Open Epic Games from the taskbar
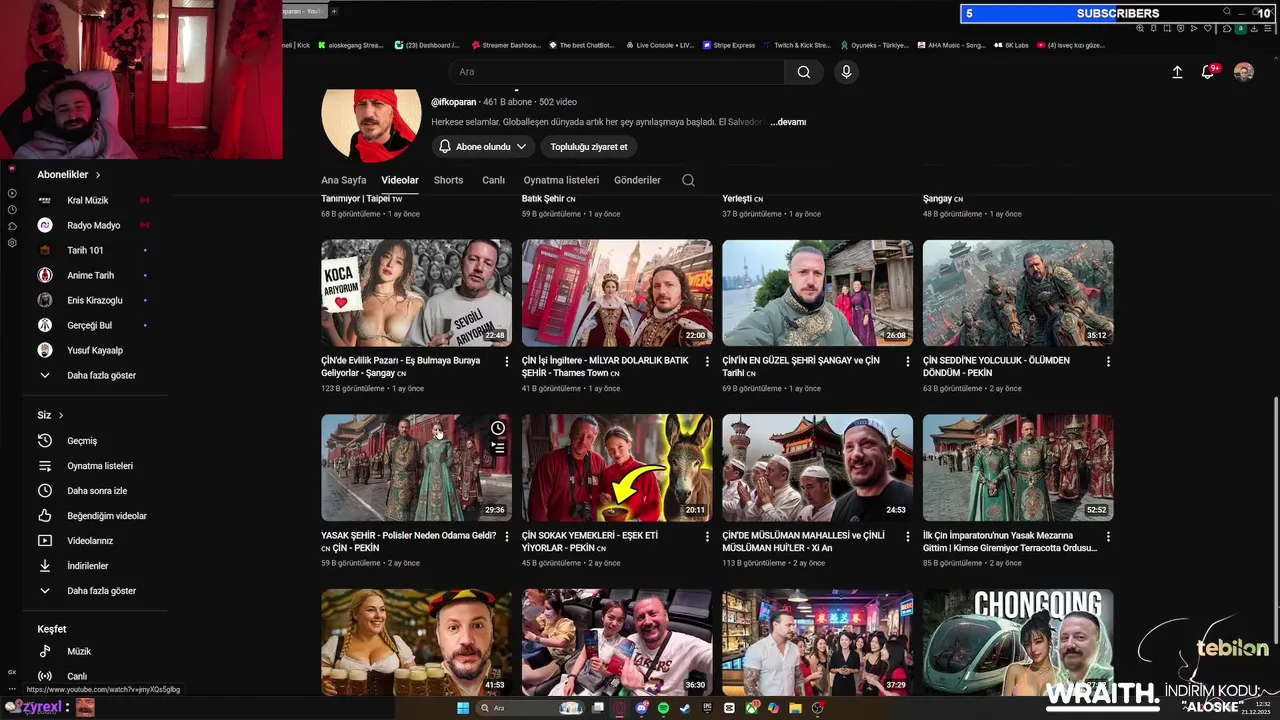This screenshot has height=720, width=1280. 707,708
